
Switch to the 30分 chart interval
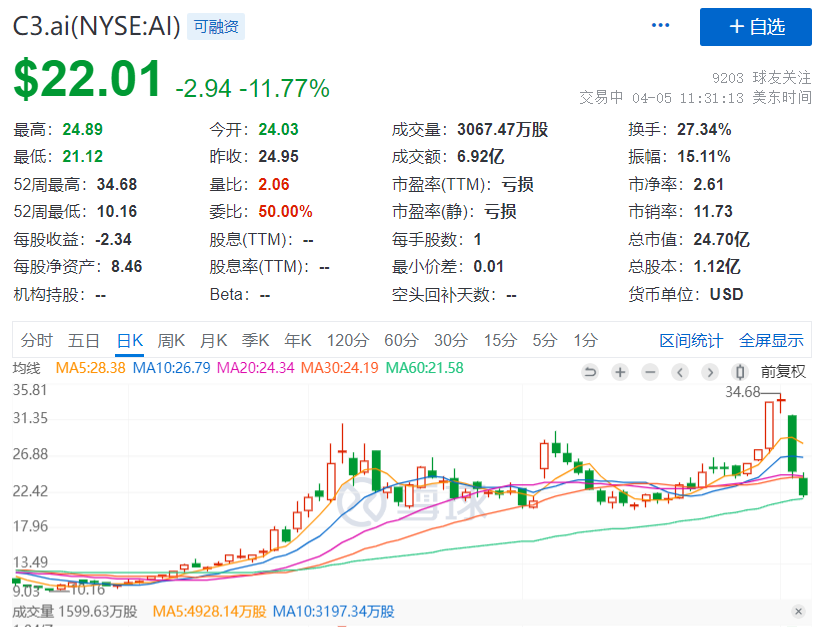tap(450, 341)
